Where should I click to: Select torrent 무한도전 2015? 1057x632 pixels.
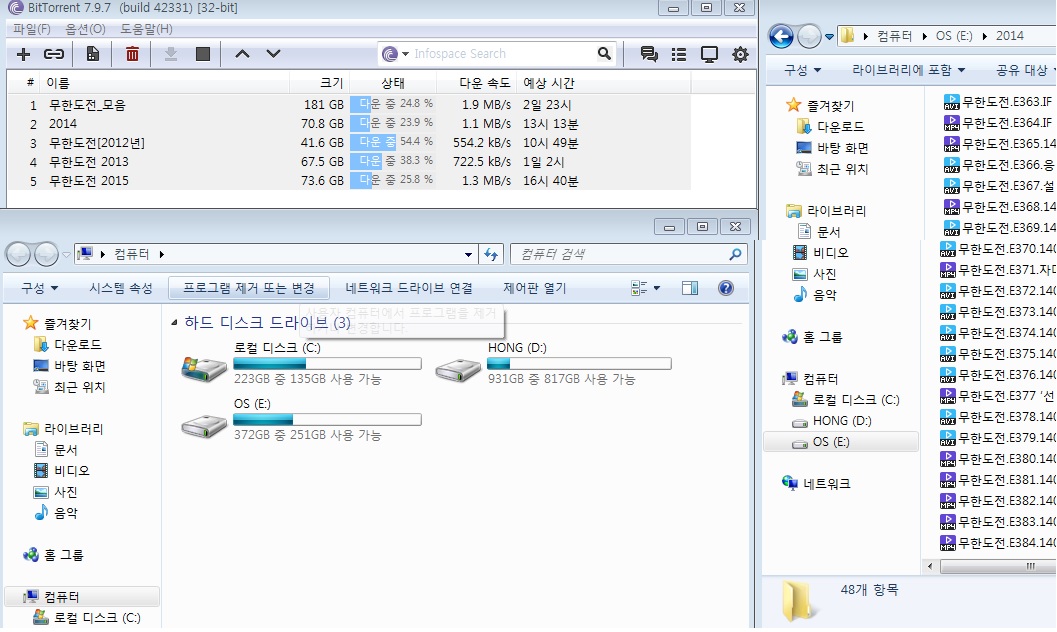(x=89, y=181)
